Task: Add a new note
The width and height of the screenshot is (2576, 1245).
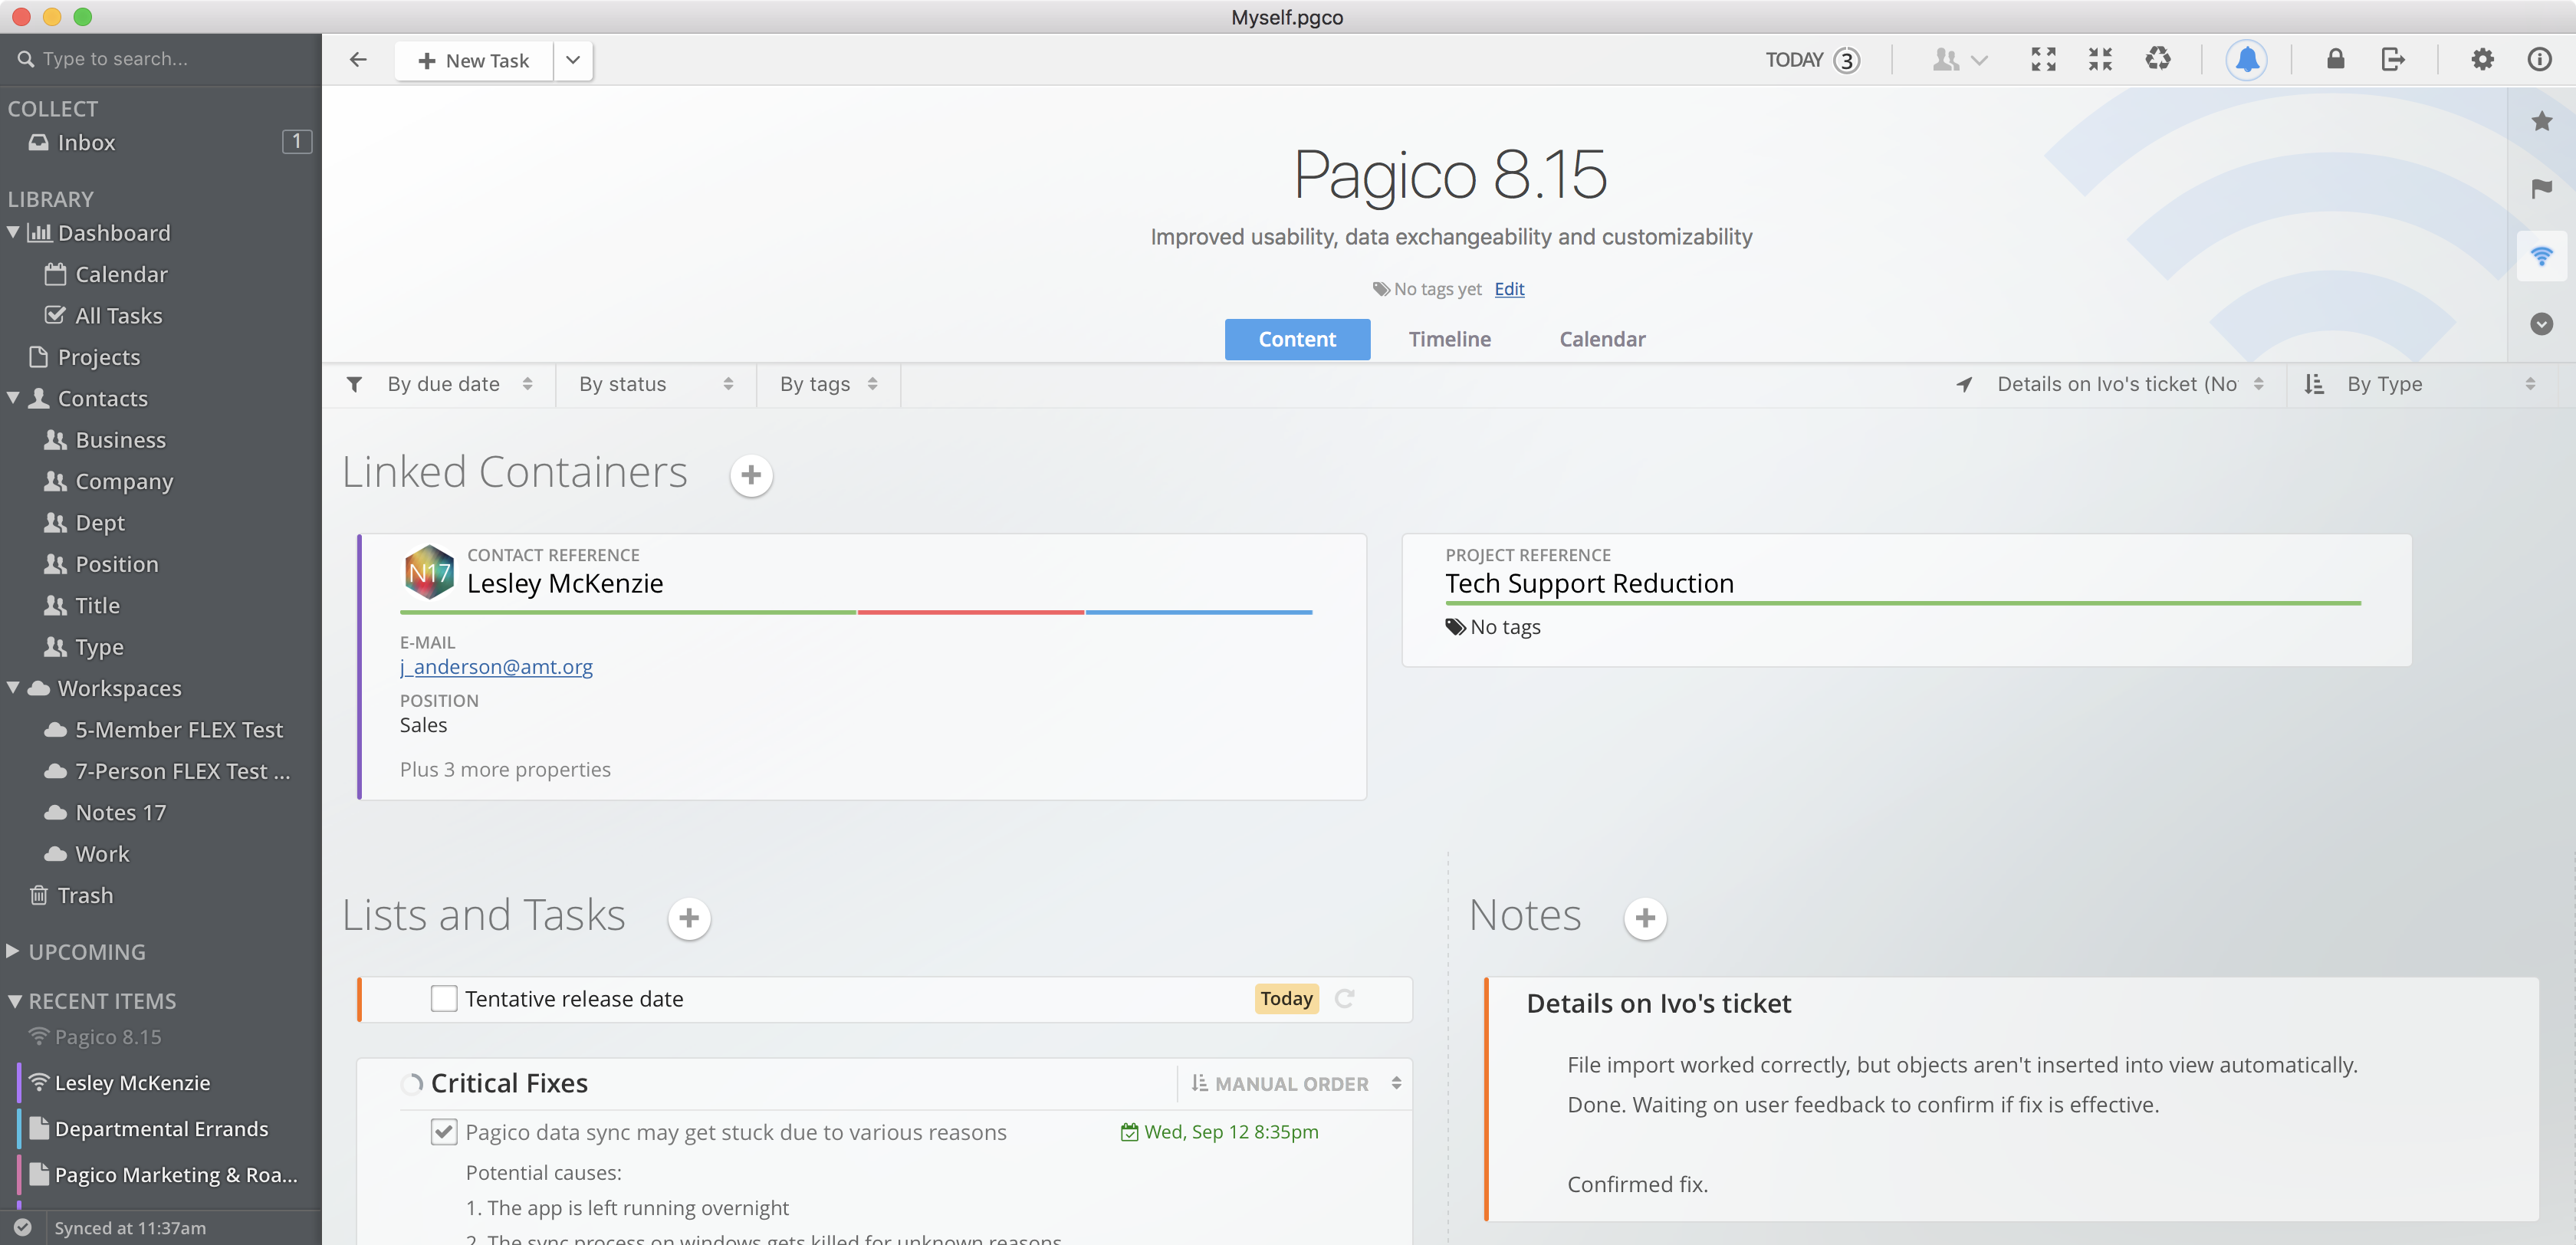Action: [x=1645, y=918]
